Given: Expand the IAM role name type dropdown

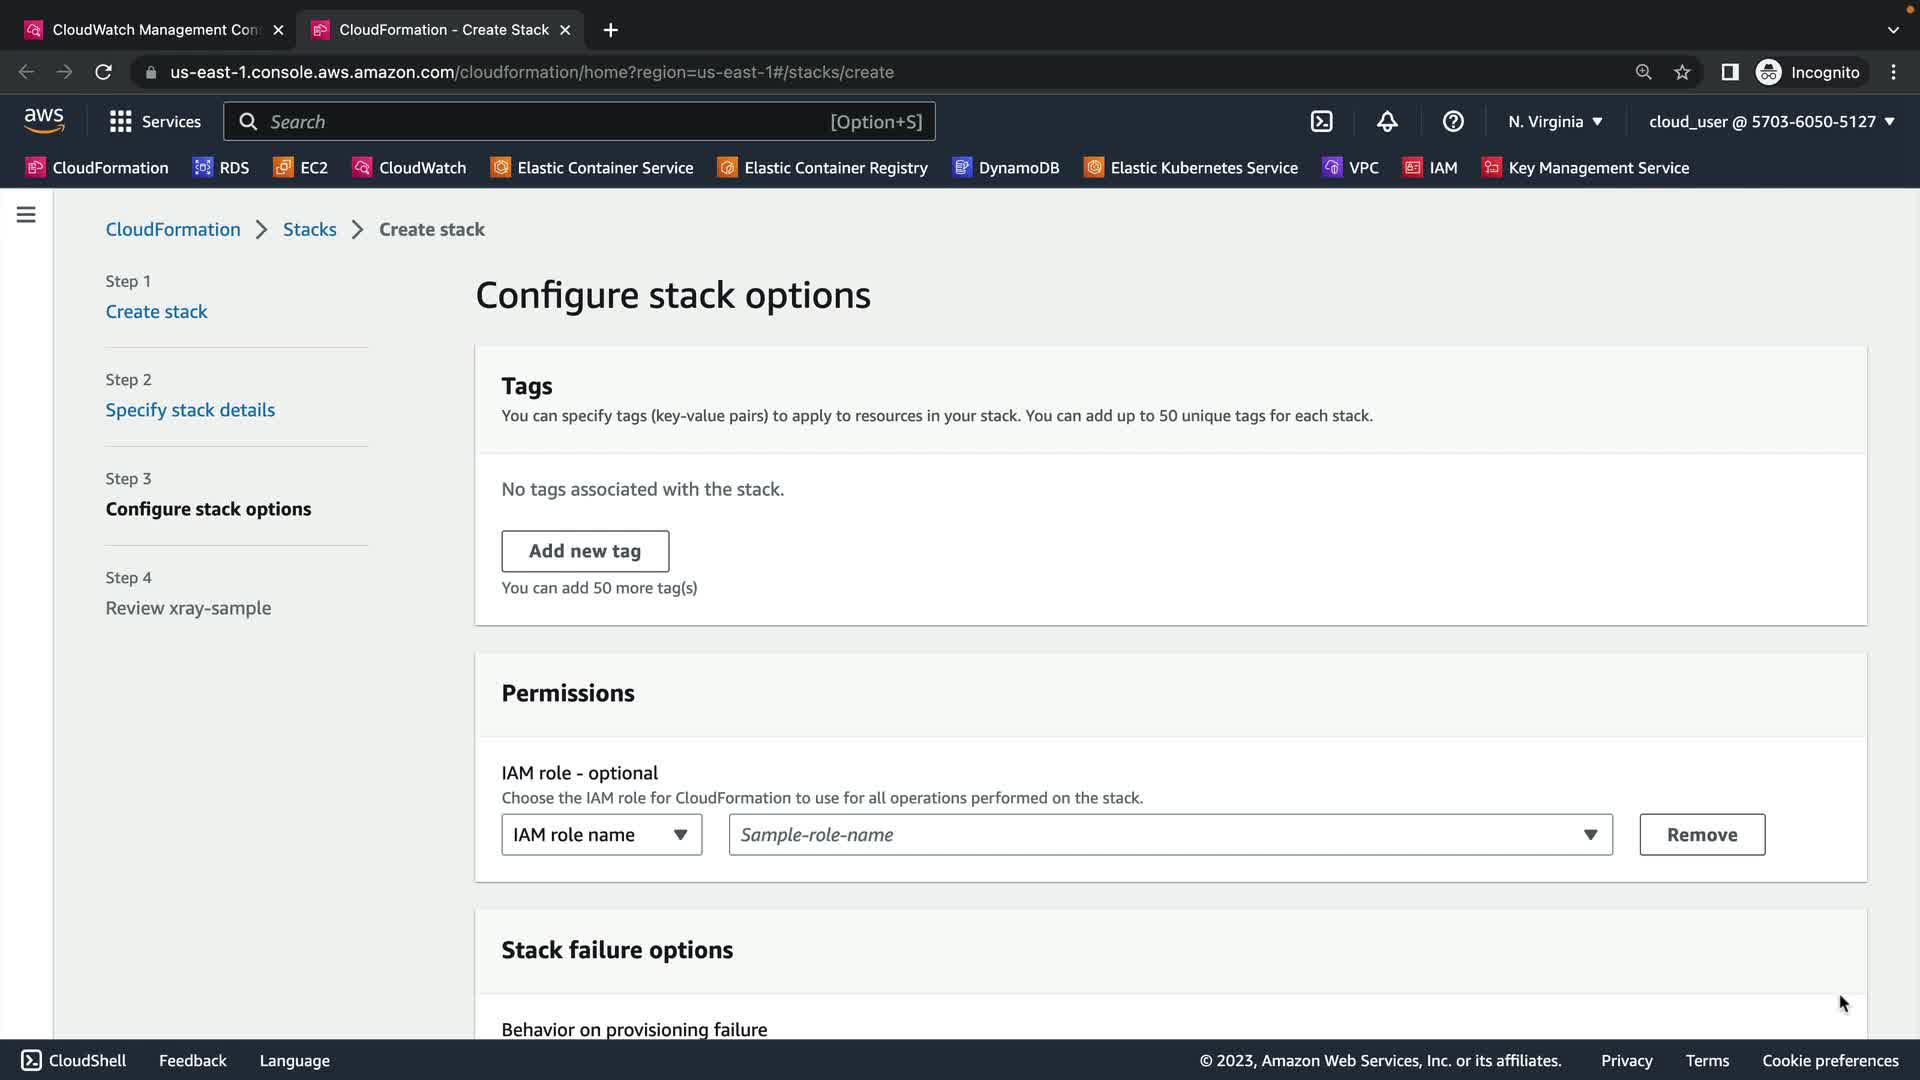Looking at the screenshot, I should click(x=601, y=835).
